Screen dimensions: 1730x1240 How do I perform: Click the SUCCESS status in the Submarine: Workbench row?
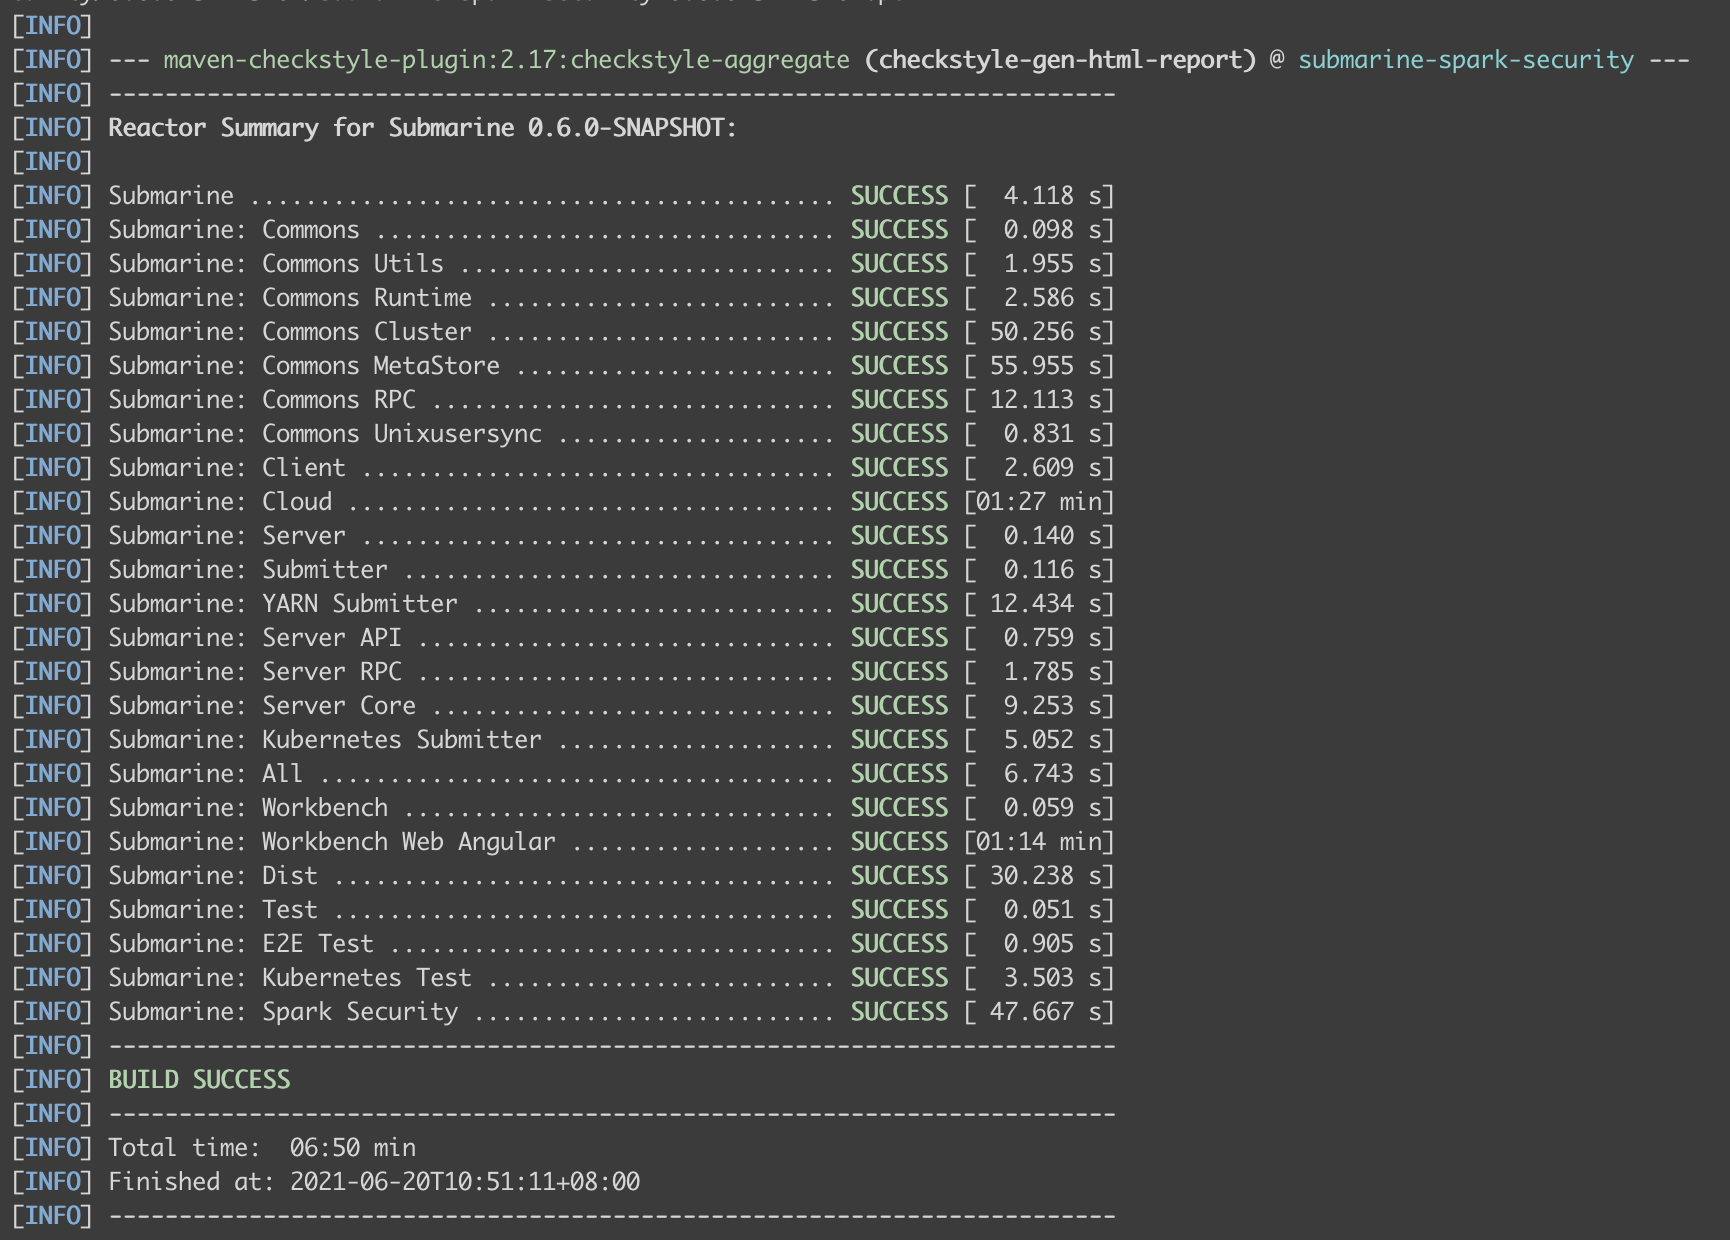coord(899,808)
